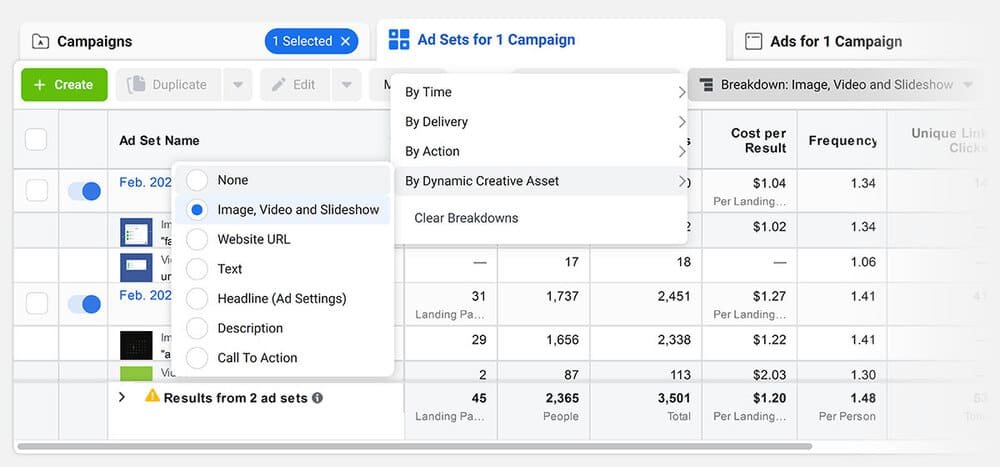Click the Edit button
This screenshot has width=1000, height=467.
pyautogui.click(x=295, y=85)
